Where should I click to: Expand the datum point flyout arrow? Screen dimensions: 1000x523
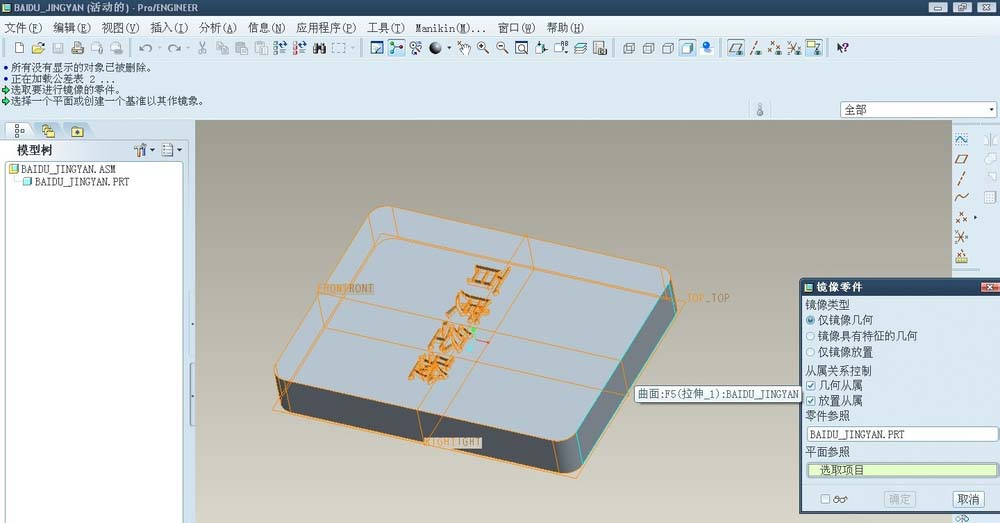pyautogui.click(x=975, y=217)
